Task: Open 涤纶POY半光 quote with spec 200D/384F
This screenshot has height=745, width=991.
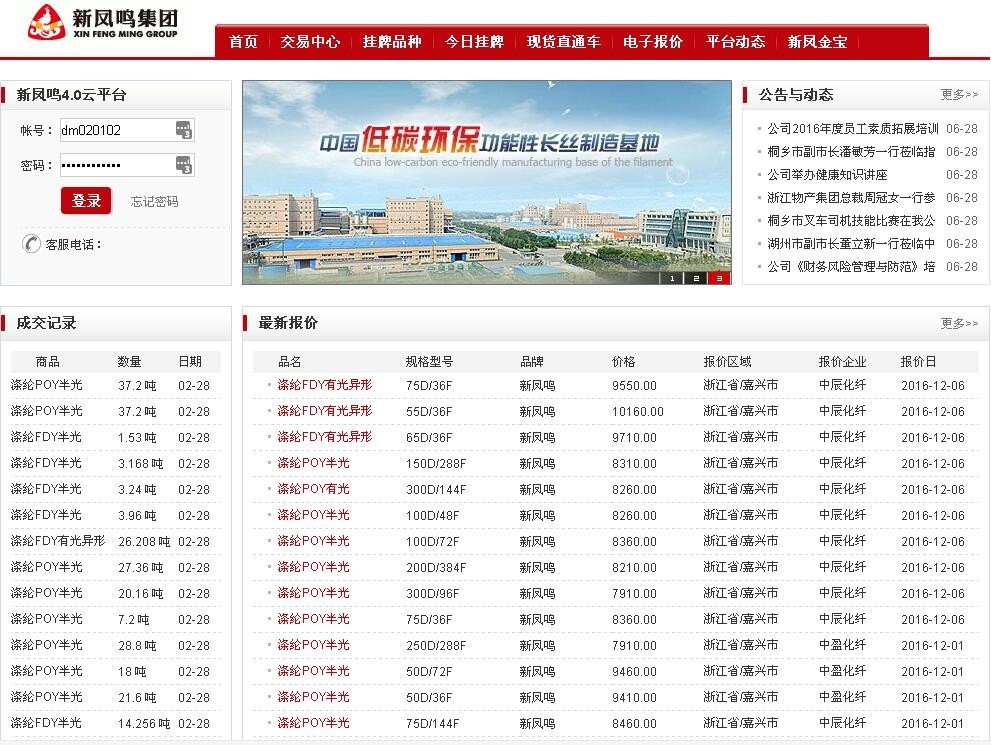Action: pos(313,567)
